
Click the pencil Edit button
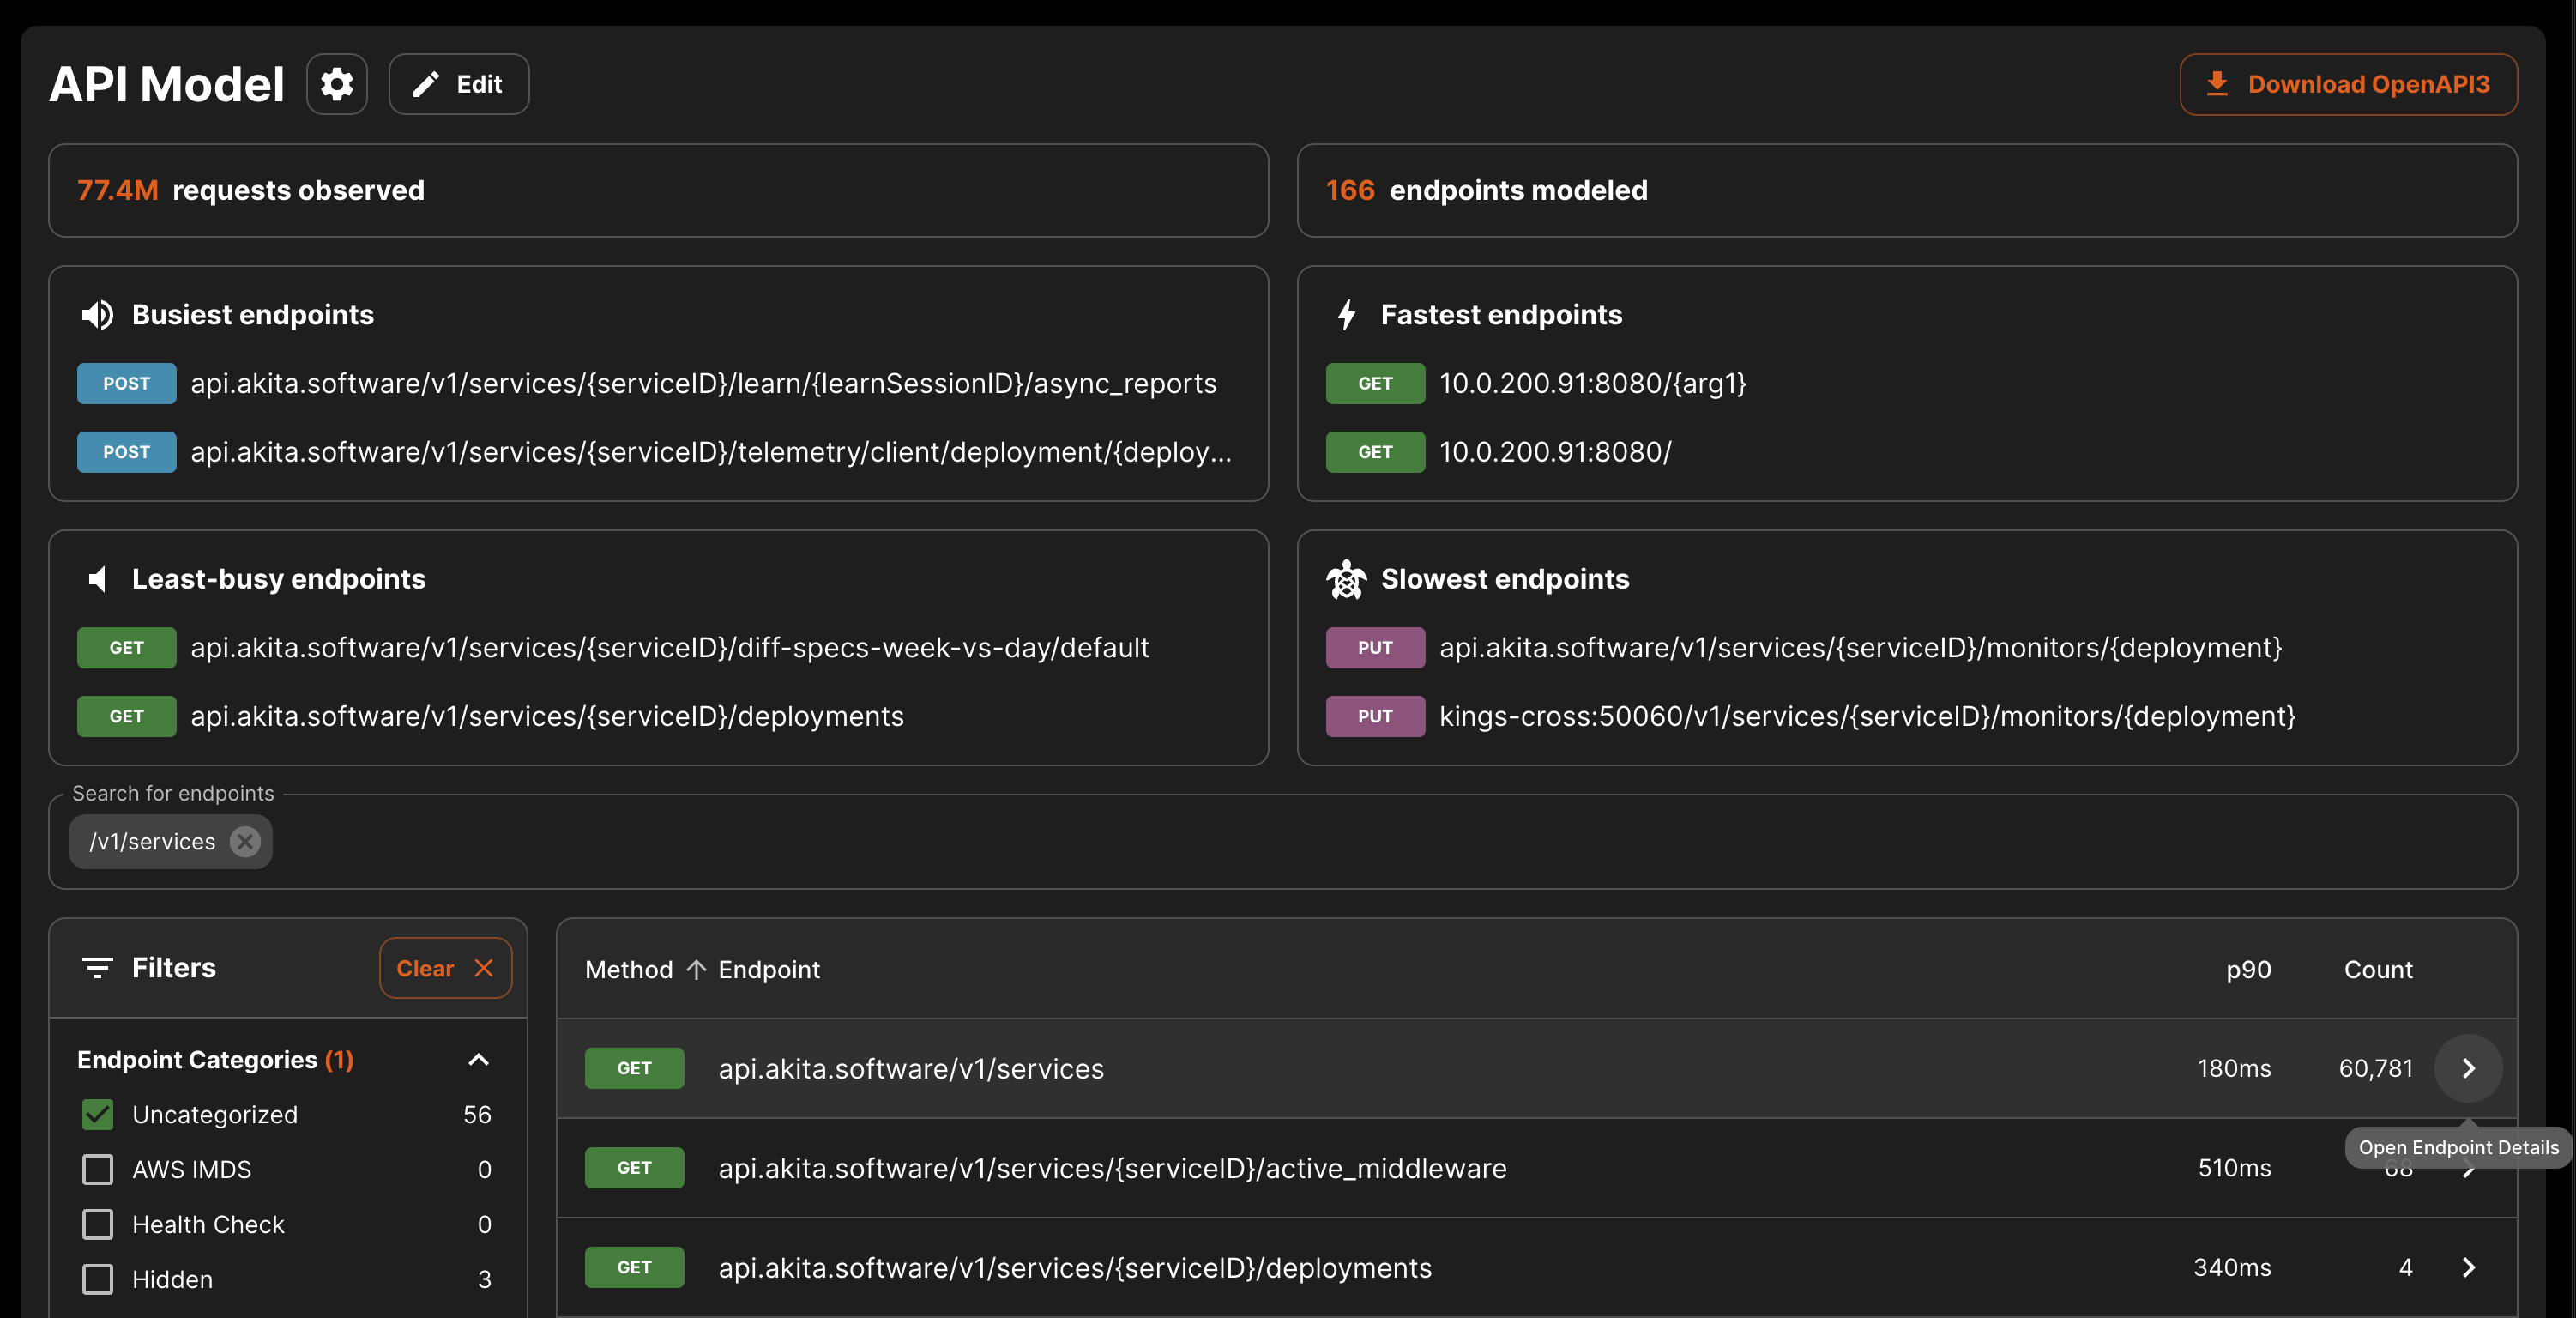(458, 84)
